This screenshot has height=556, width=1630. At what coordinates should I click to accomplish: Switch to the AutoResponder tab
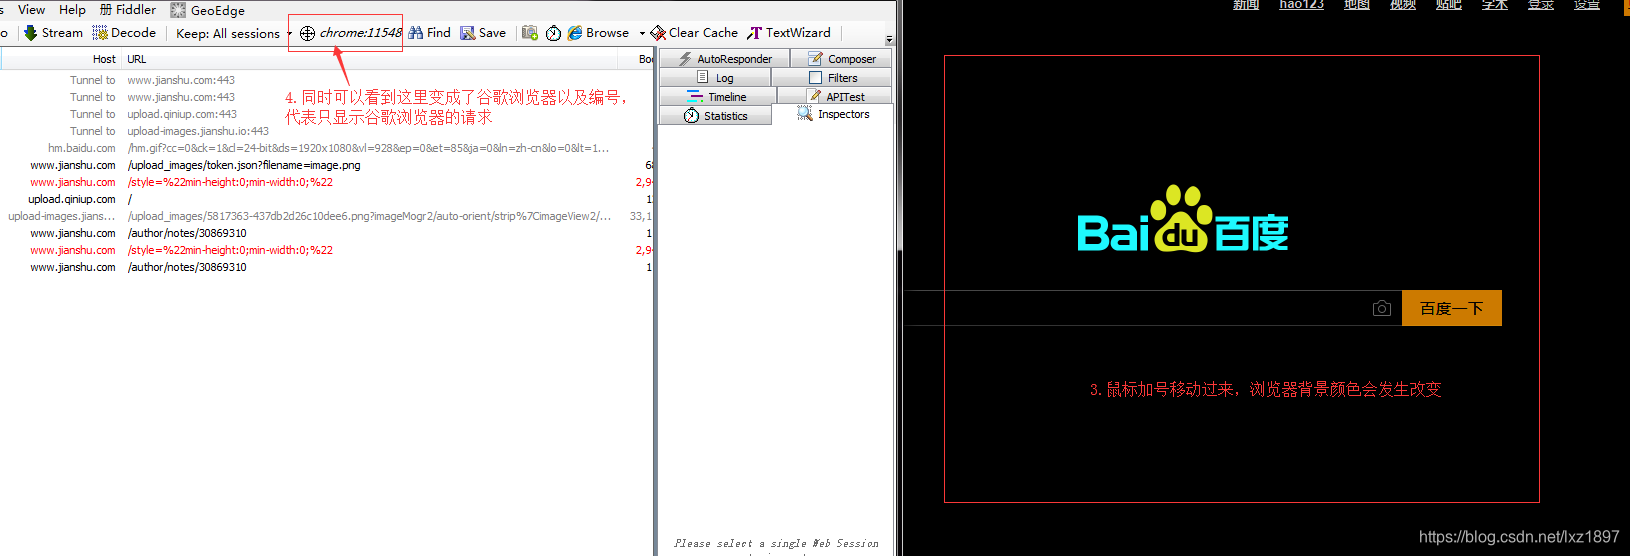click(x=725, y=59)
